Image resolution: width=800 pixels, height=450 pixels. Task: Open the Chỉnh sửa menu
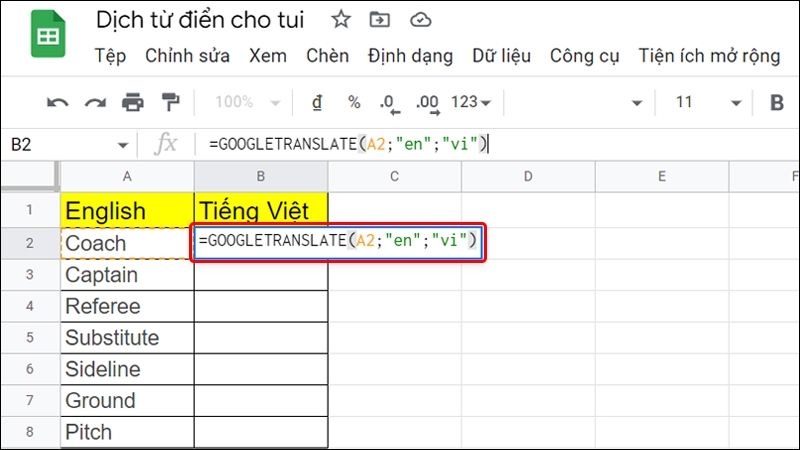pyautogui.click(x=187, y=56)
